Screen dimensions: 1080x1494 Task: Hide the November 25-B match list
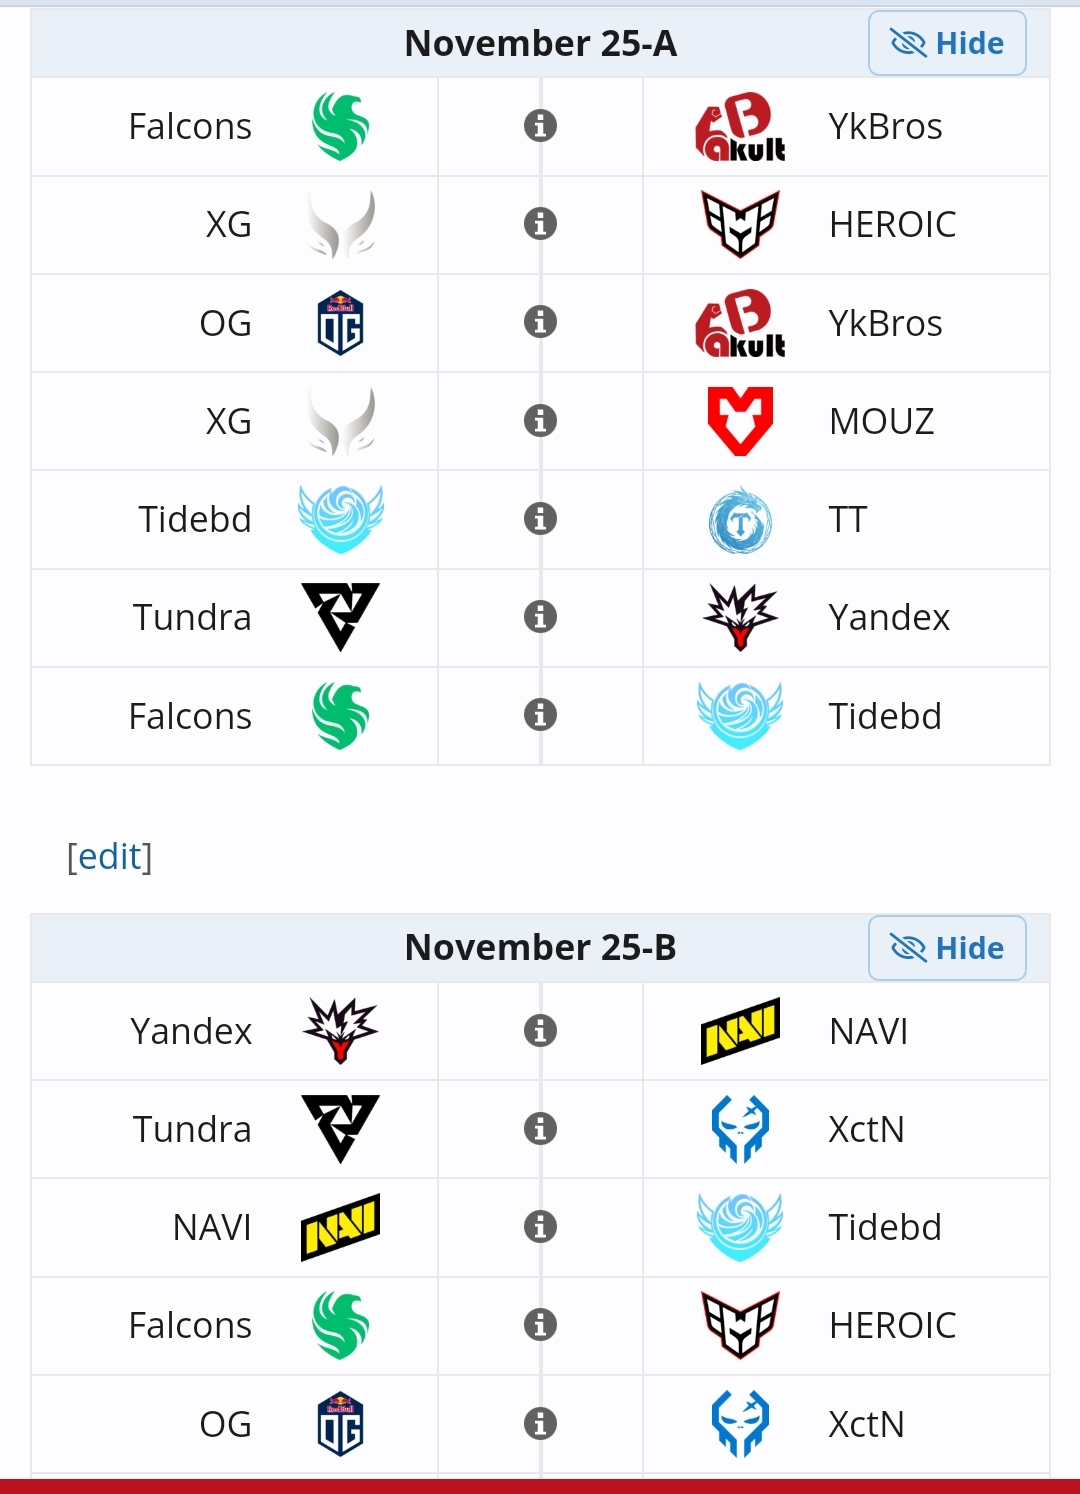[x=946, y=947]
